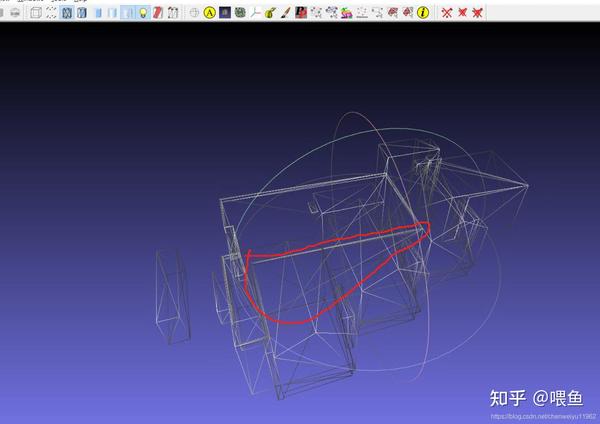Select the measuring tool icon
The width and height of the screenshot is (600, 424).
point(255,13)
